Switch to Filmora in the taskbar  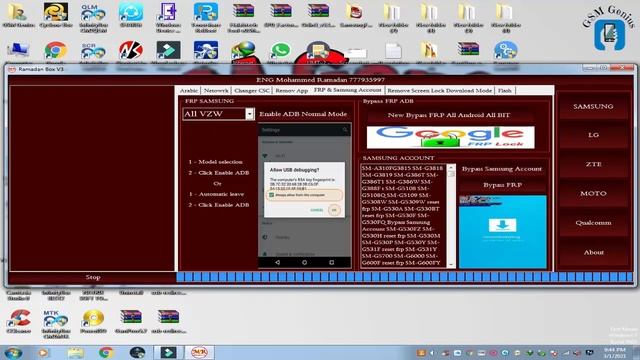click(x=168, y=352)
